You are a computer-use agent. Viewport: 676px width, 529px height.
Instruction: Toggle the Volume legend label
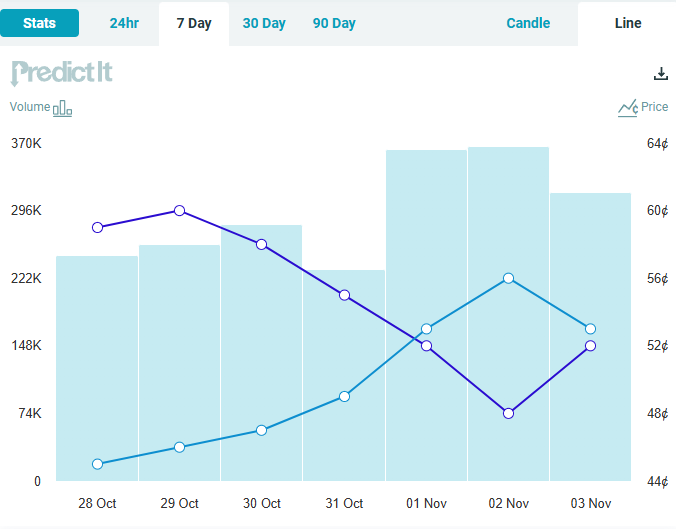30,107
